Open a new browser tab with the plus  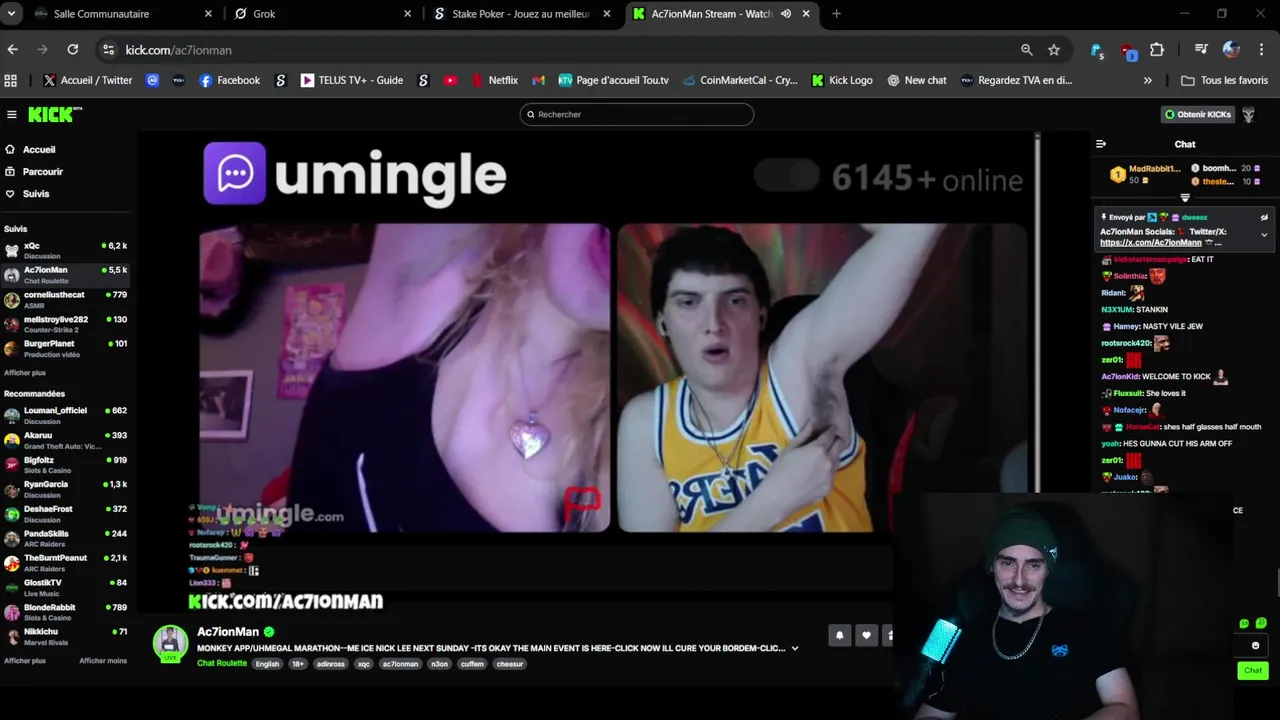[836, 14]
